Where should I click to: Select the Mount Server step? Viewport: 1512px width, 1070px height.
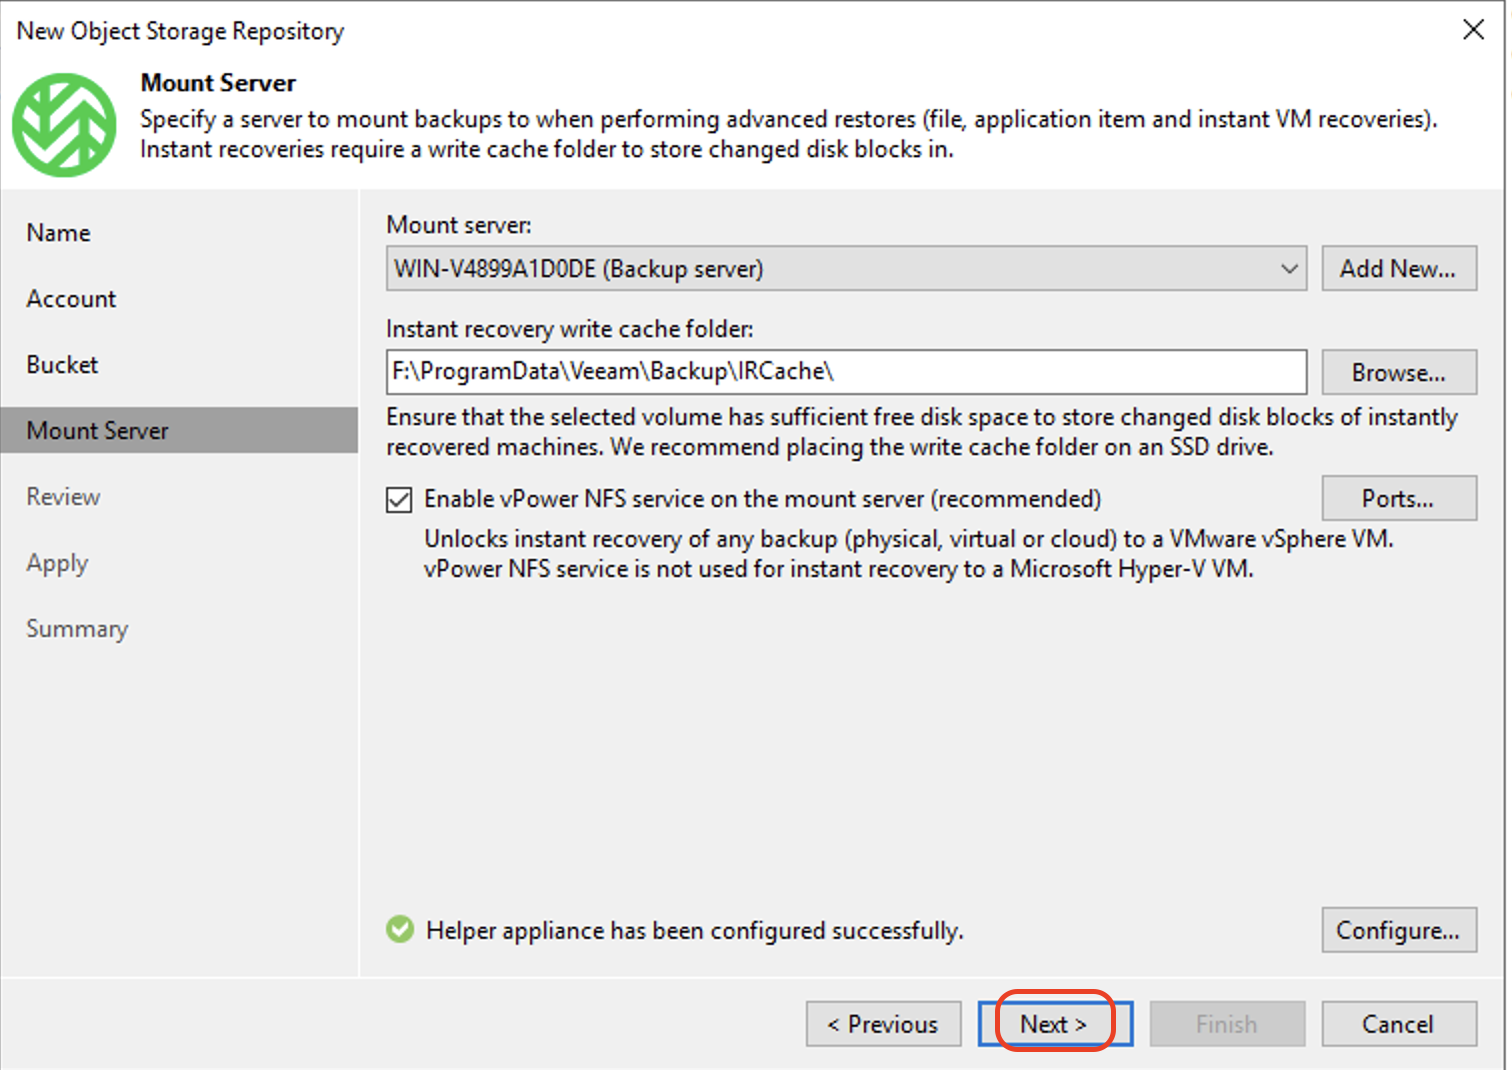(x=179, y=430)
